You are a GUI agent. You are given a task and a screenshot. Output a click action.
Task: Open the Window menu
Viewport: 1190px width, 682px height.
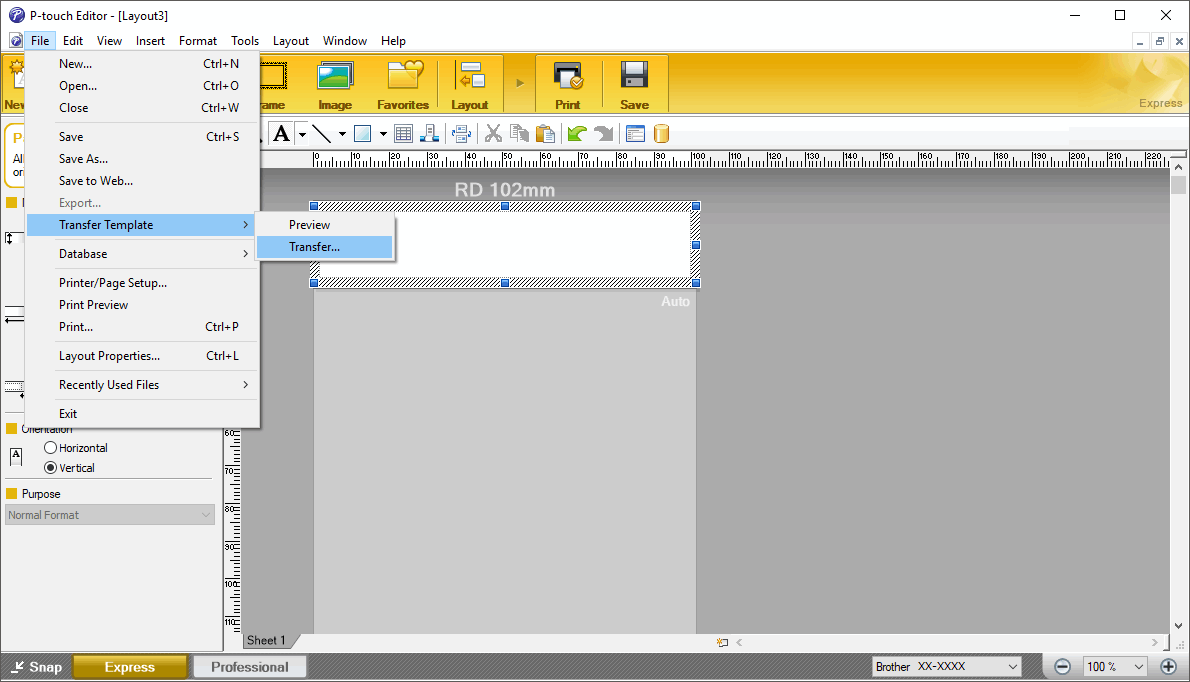[345, 41]
